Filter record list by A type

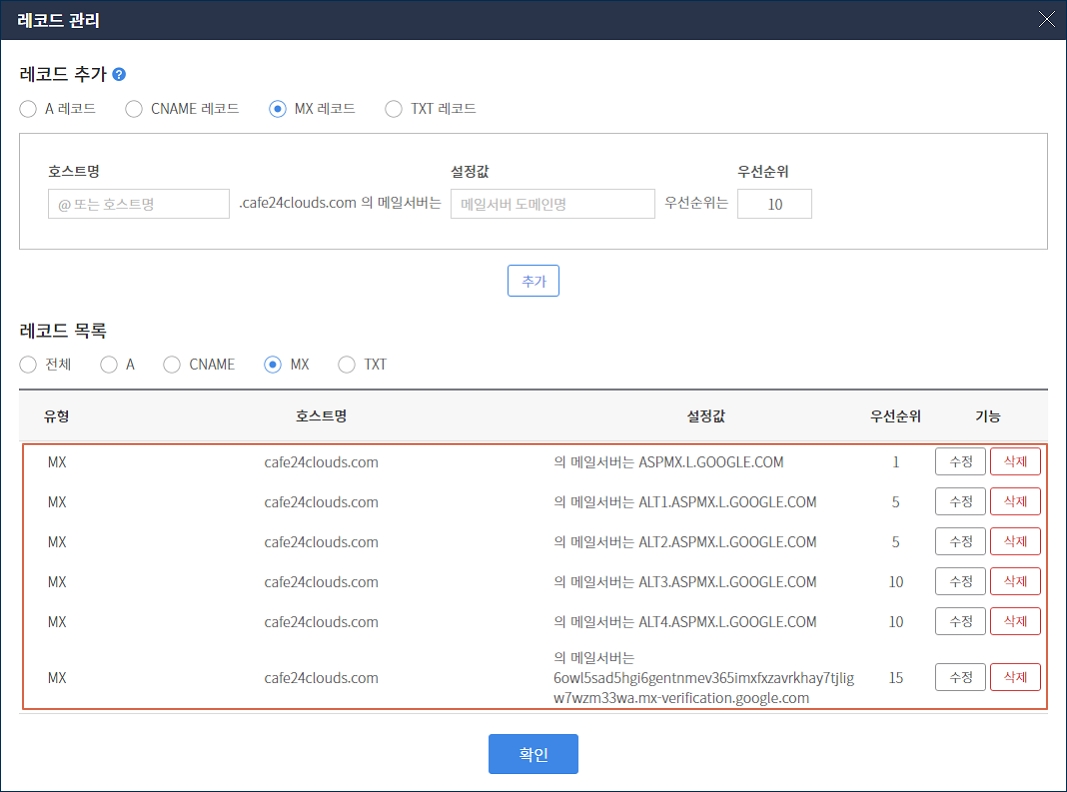coord(109,365)
